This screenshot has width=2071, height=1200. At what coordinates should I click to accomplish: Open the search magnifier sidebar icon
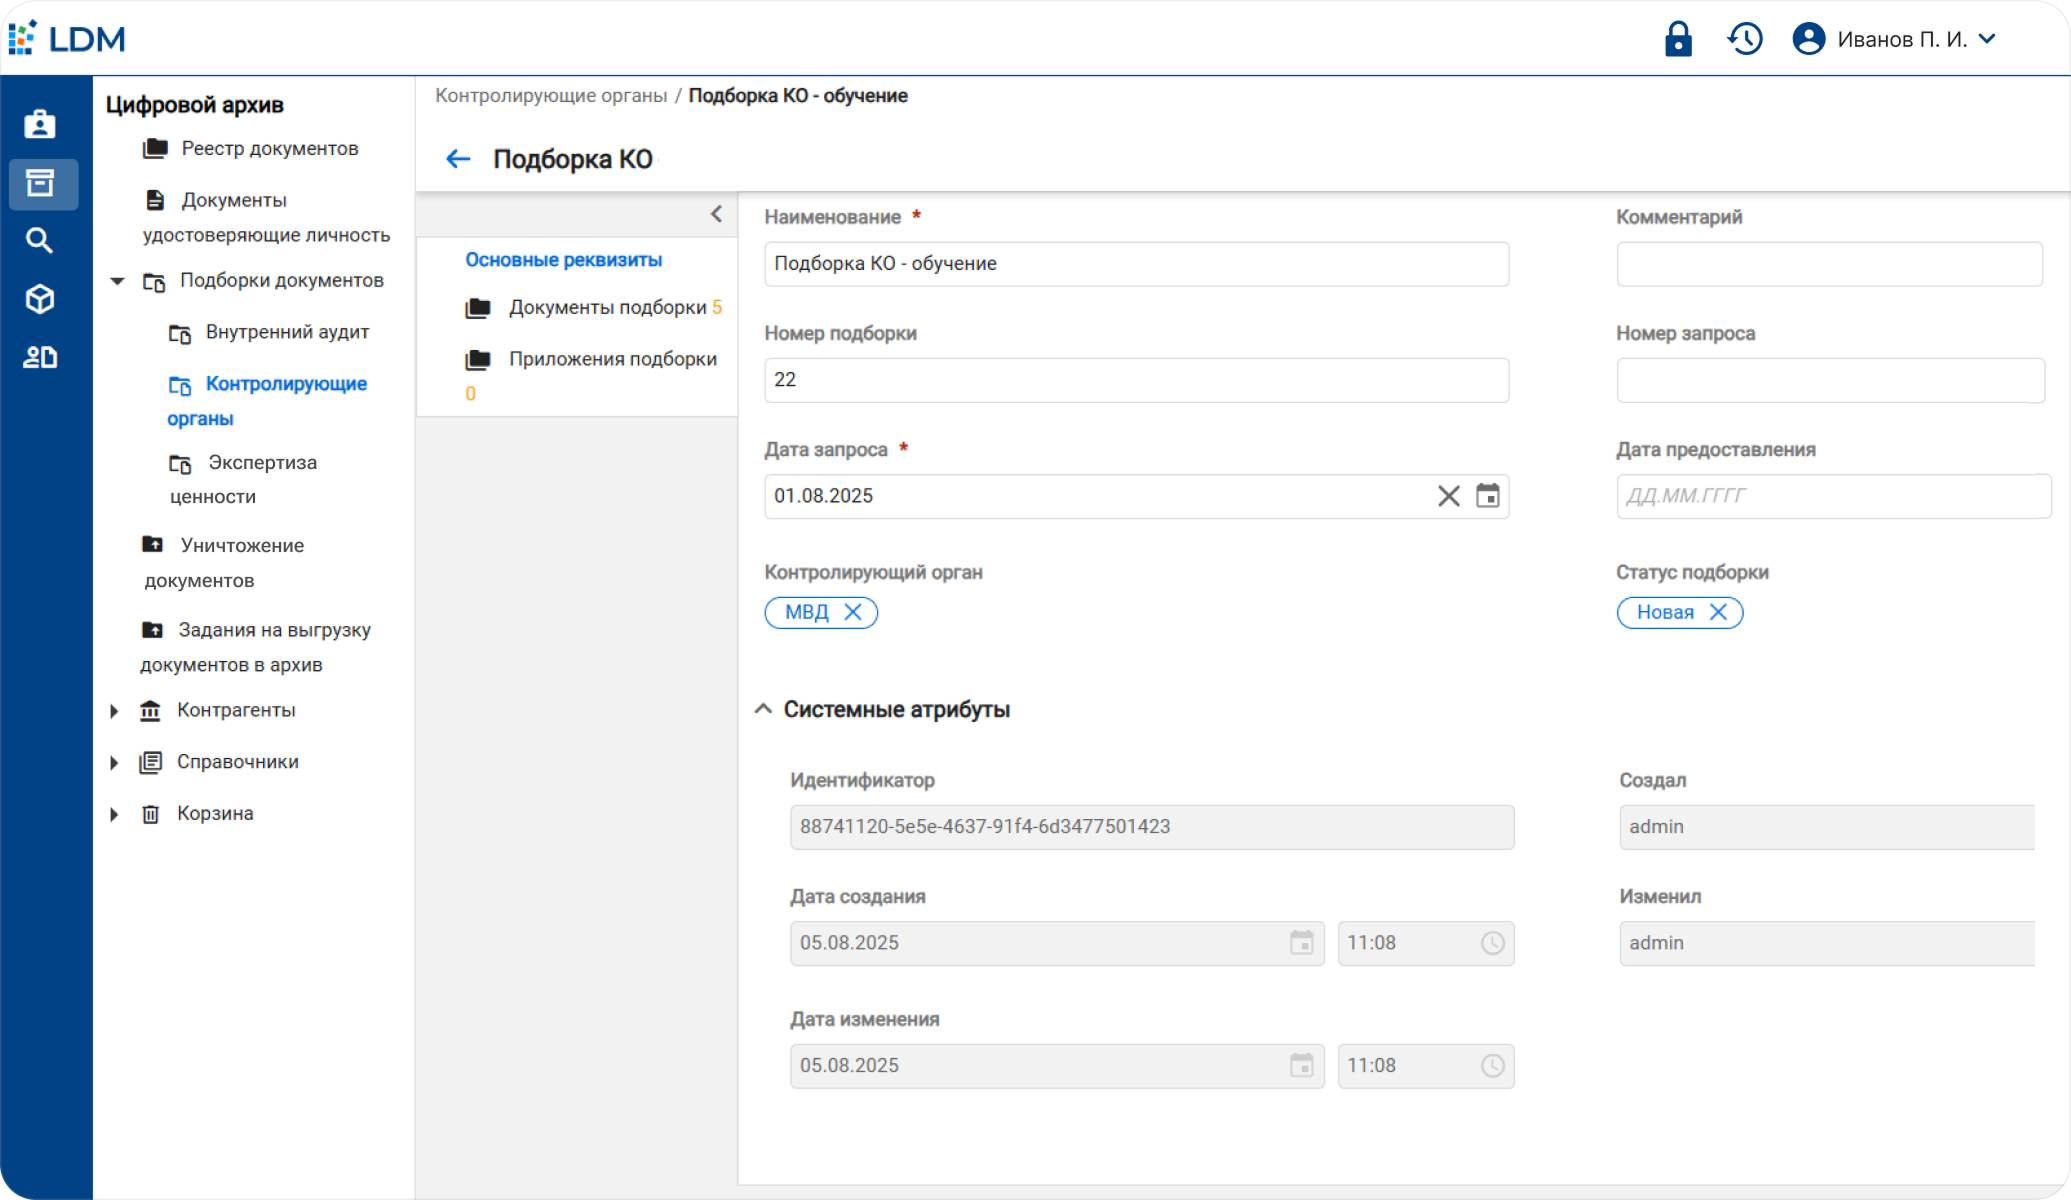tap(40, 241)
